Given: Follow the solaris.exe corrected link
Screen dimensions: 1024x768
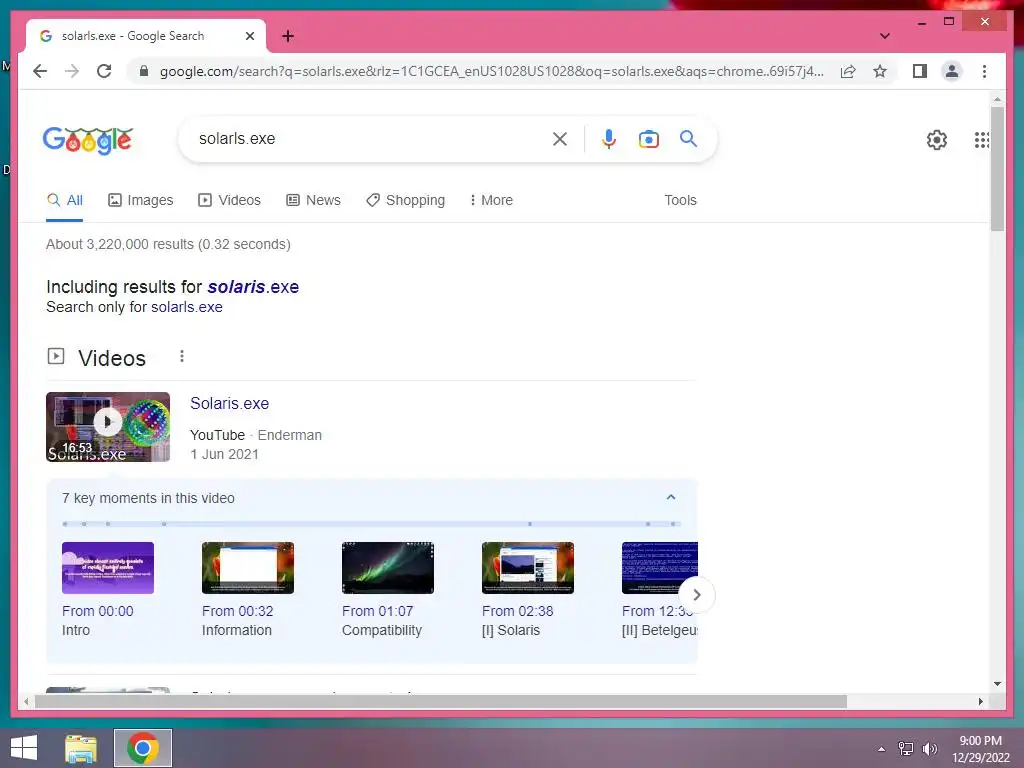Looking at the screenshot, I should [253, 287].
